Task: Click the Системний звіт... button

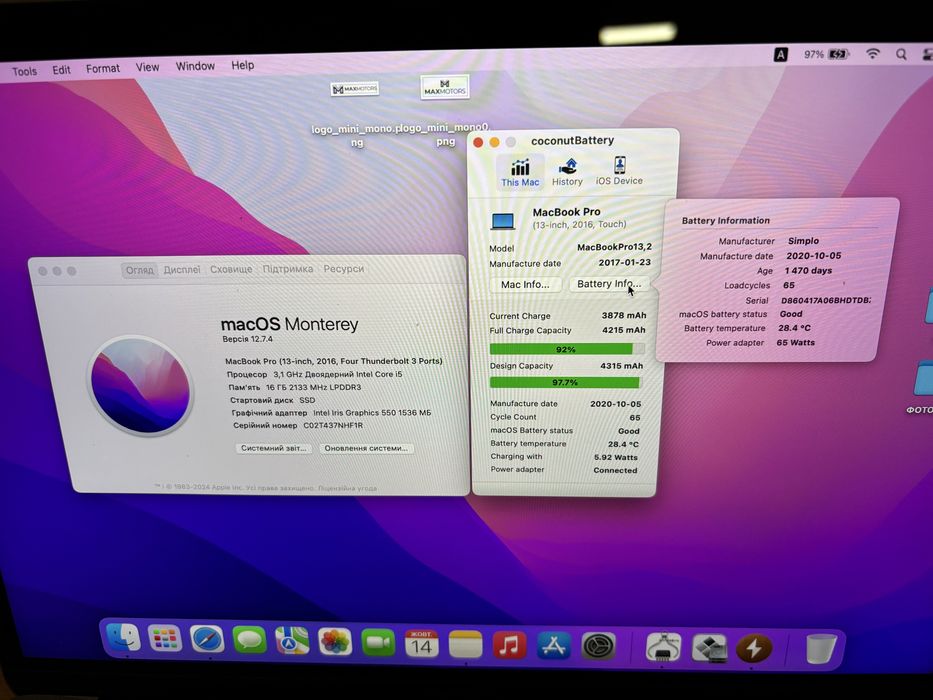Action: 273,448
